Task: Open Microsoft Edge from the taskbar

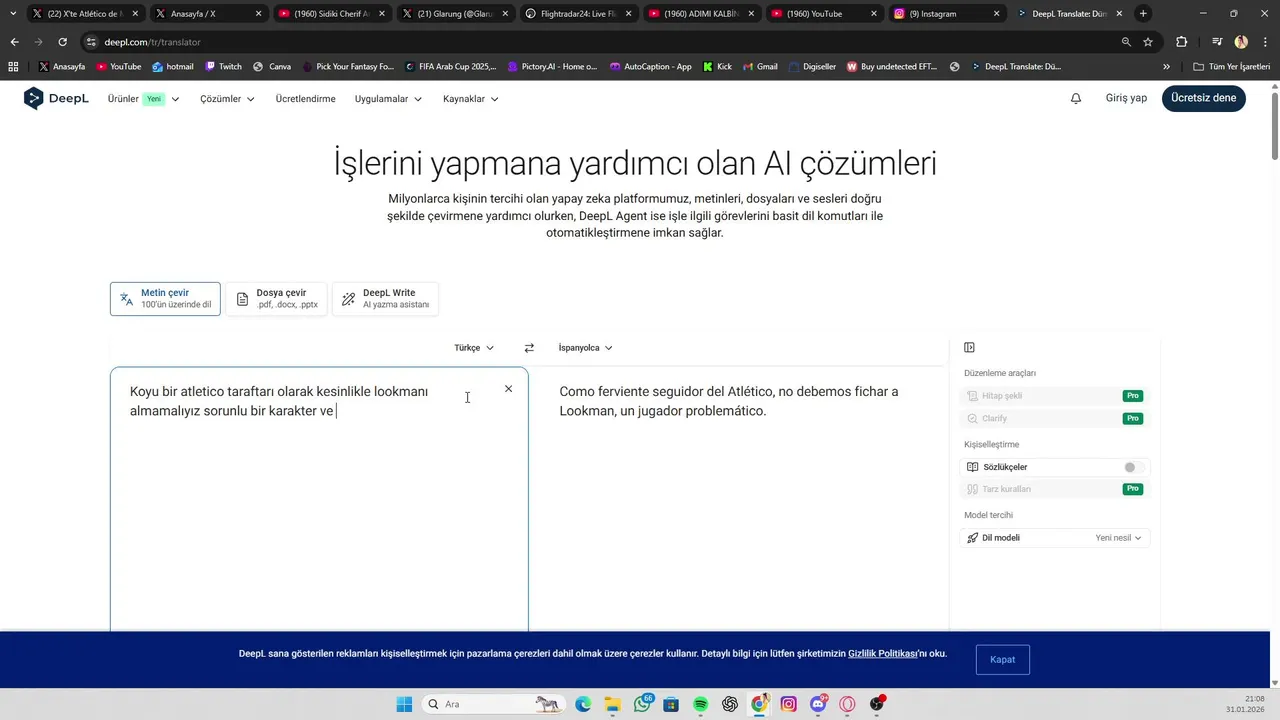Action: point(583,704)
